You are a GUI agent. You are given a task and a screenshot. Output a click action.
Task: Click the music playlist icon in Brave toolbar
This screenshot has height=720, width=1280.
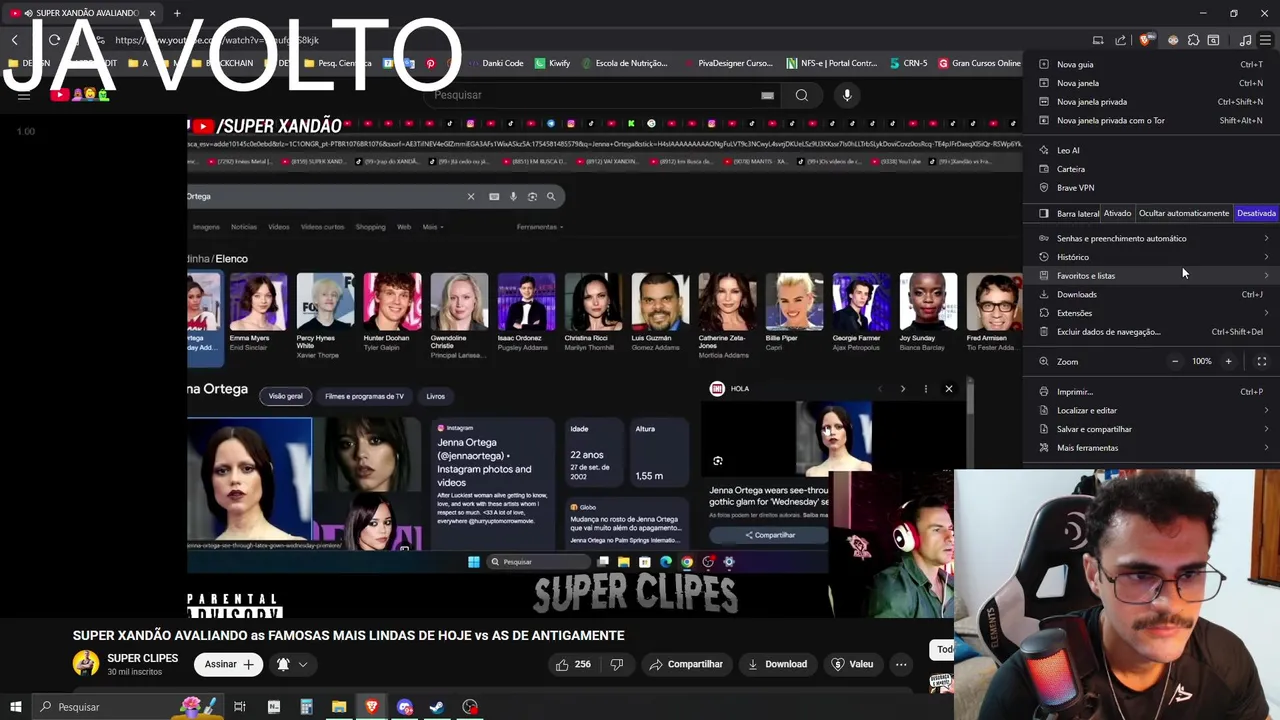click(1245, 40)
